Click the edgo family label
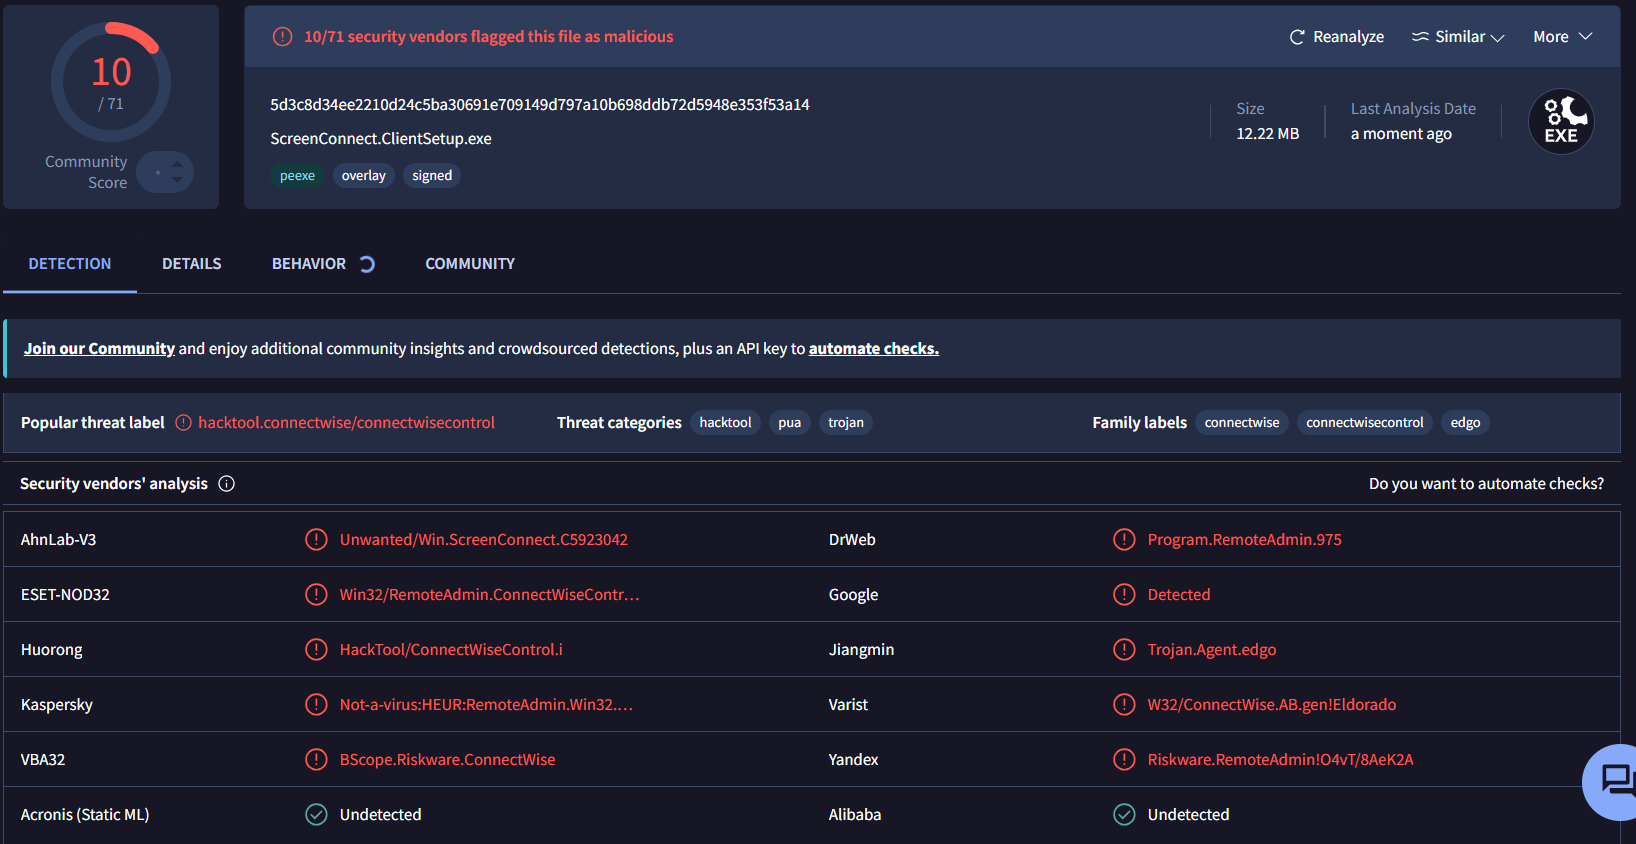 pos(1465,423)
